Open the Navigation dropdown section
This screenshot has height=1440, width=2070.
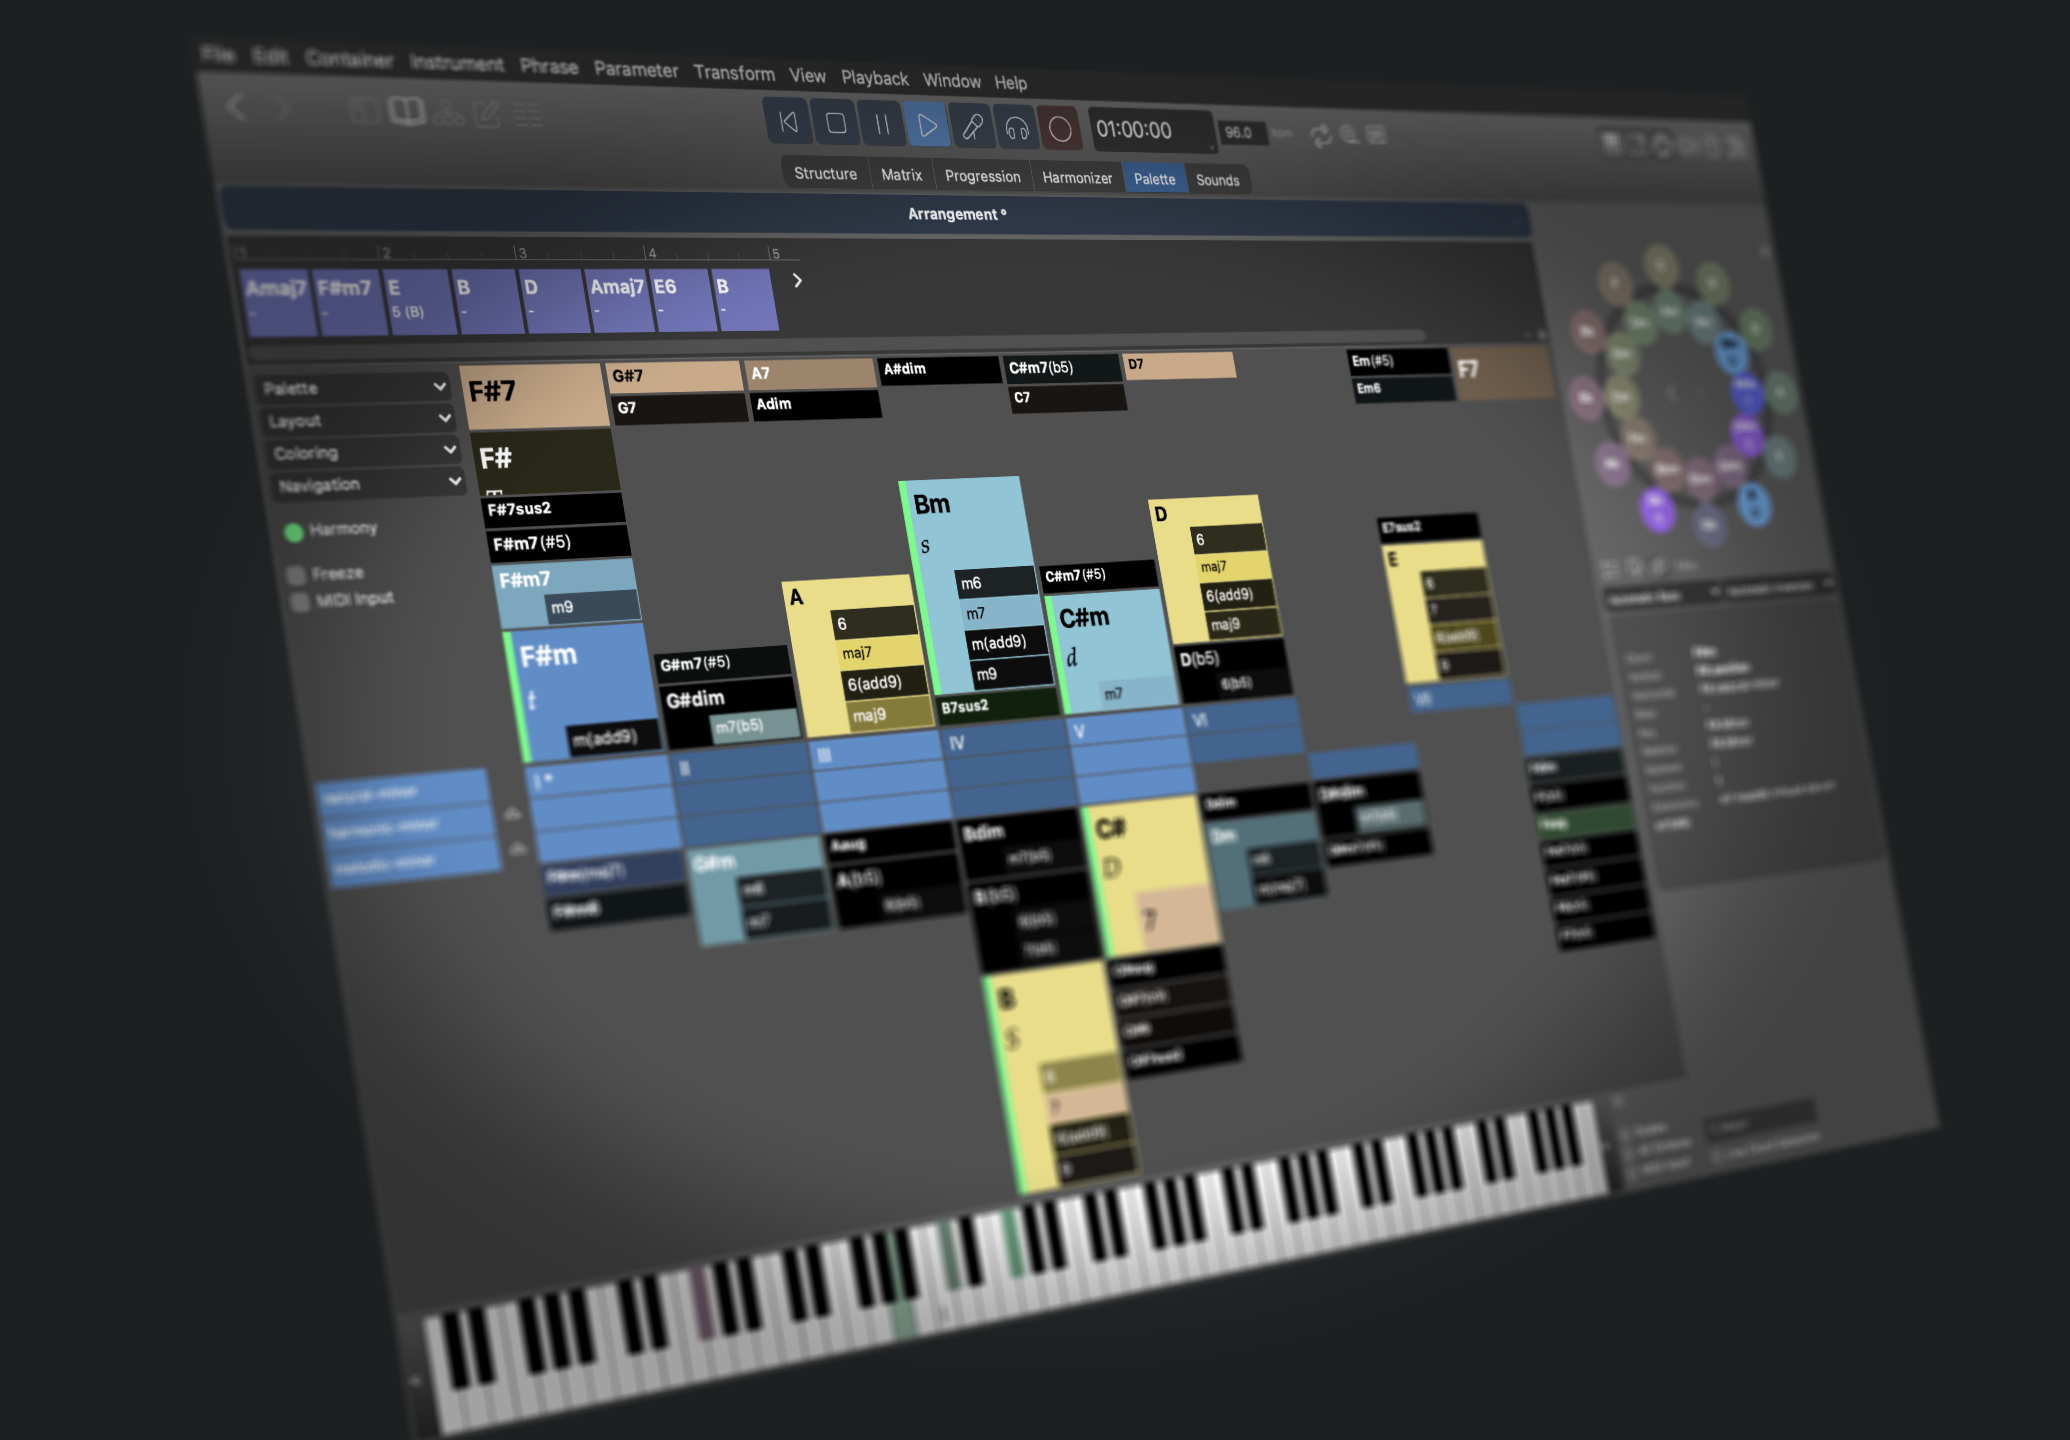pos(368,485)
